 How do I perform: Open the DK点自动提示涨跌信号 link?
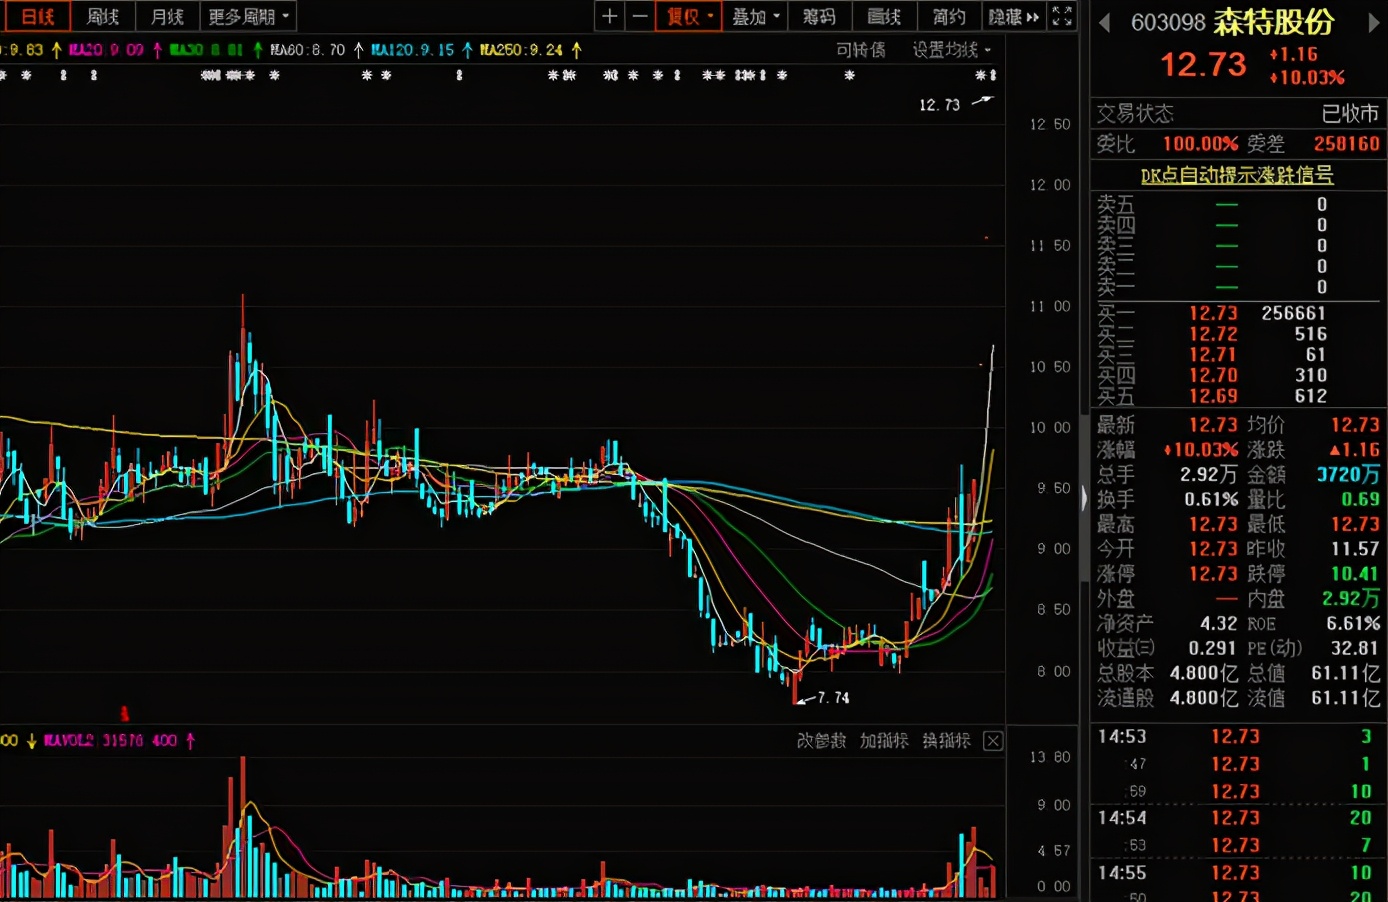1237,175
